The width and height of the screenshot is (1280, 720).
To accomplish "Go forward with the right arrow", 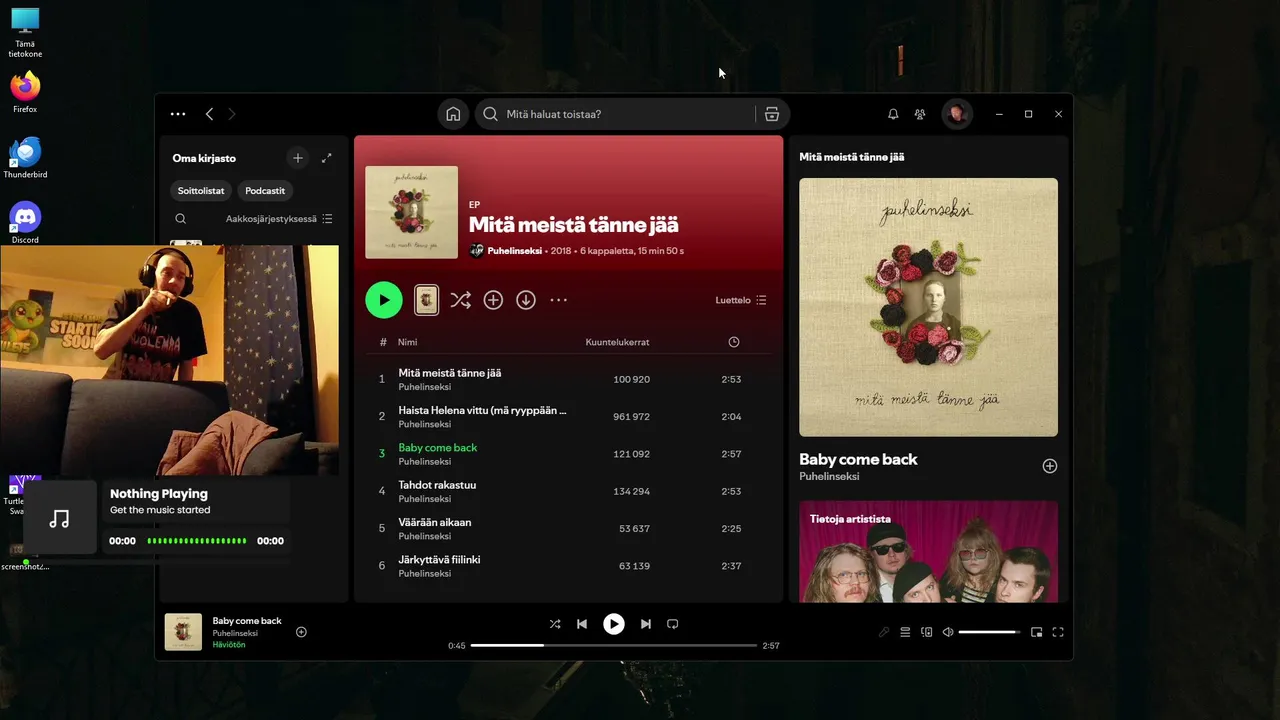I will click(232, 114).
